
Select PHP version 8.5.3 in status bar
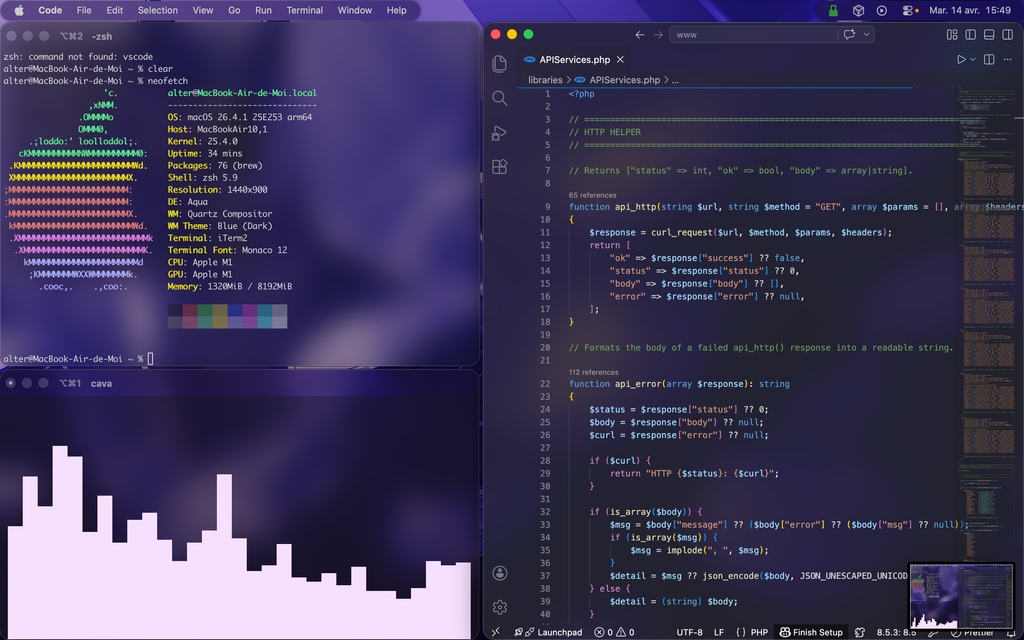coord(896,632)
